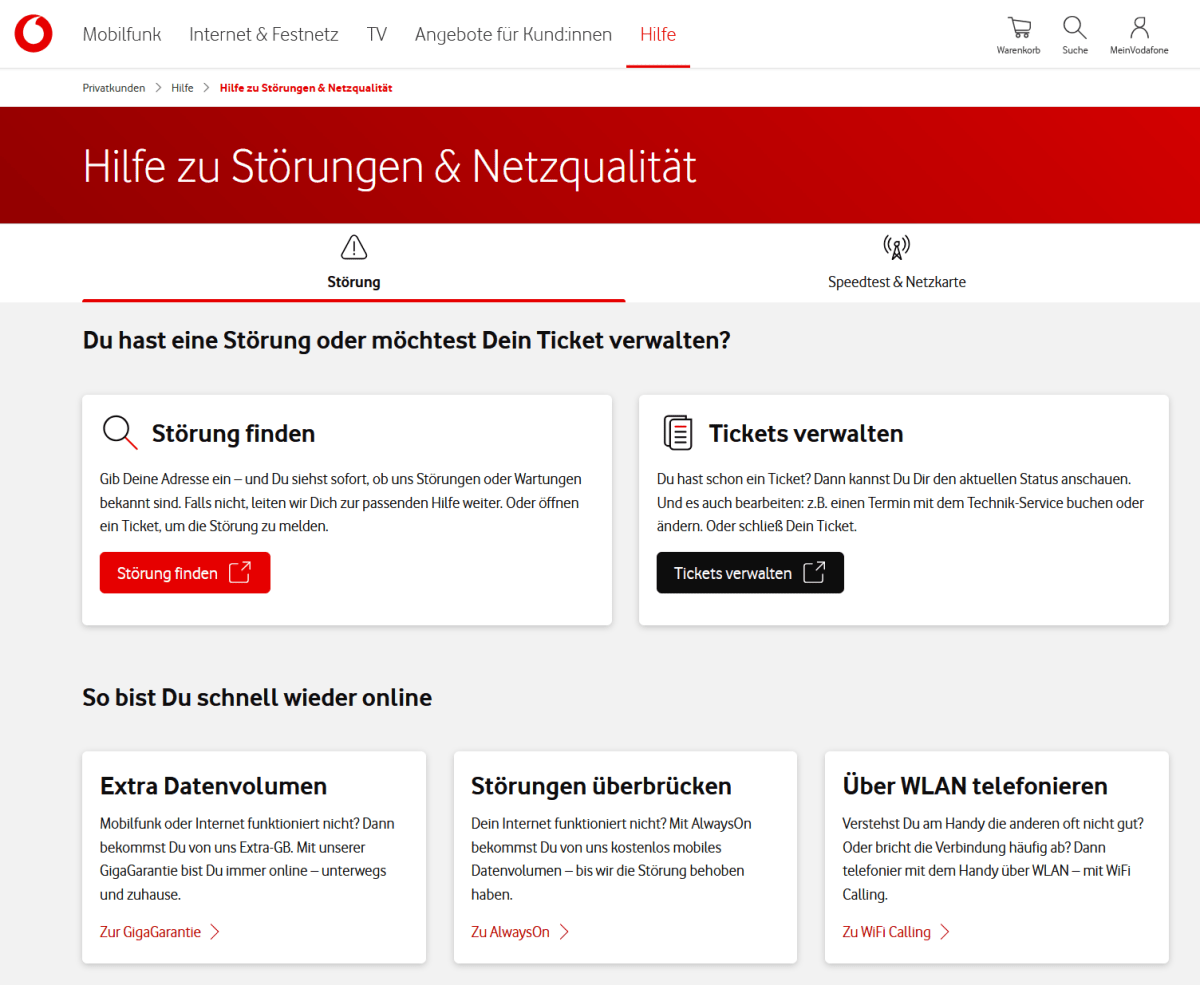The width and height of the screenshot is (1200, 985).
Task: Follow the Zu WiFi Calling link
Action: pyautogui.click(x=888, y=931)
